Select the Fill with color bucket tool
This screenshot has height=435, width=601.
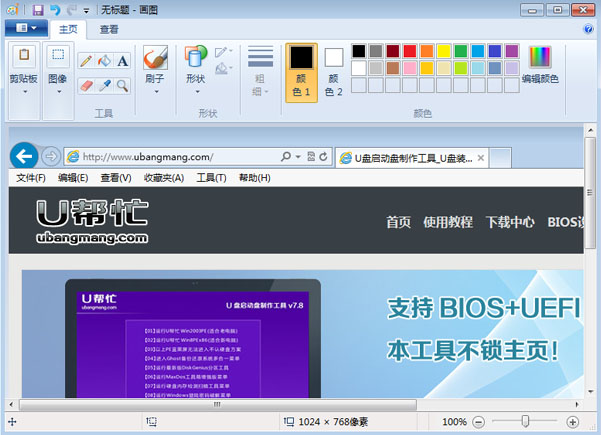[x=104, y=61]
